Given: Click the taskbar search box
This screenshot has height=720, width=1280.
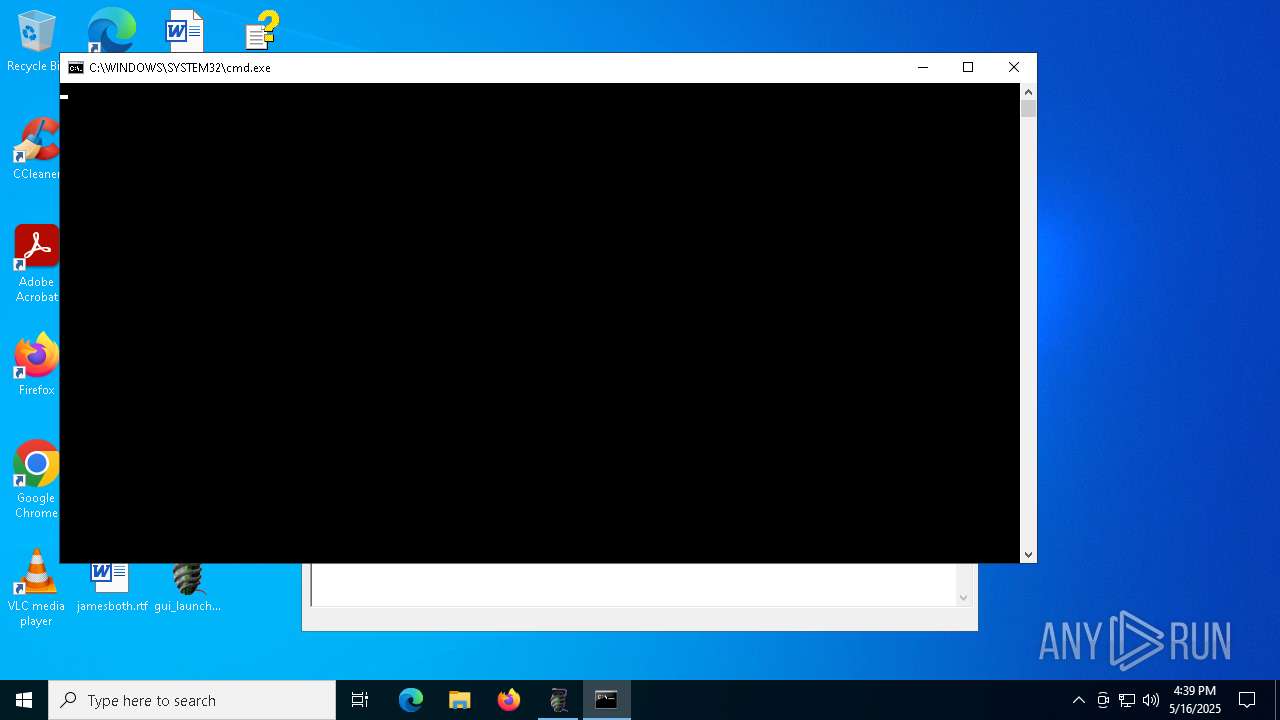Looking at the screenshot, I should 192,700.
